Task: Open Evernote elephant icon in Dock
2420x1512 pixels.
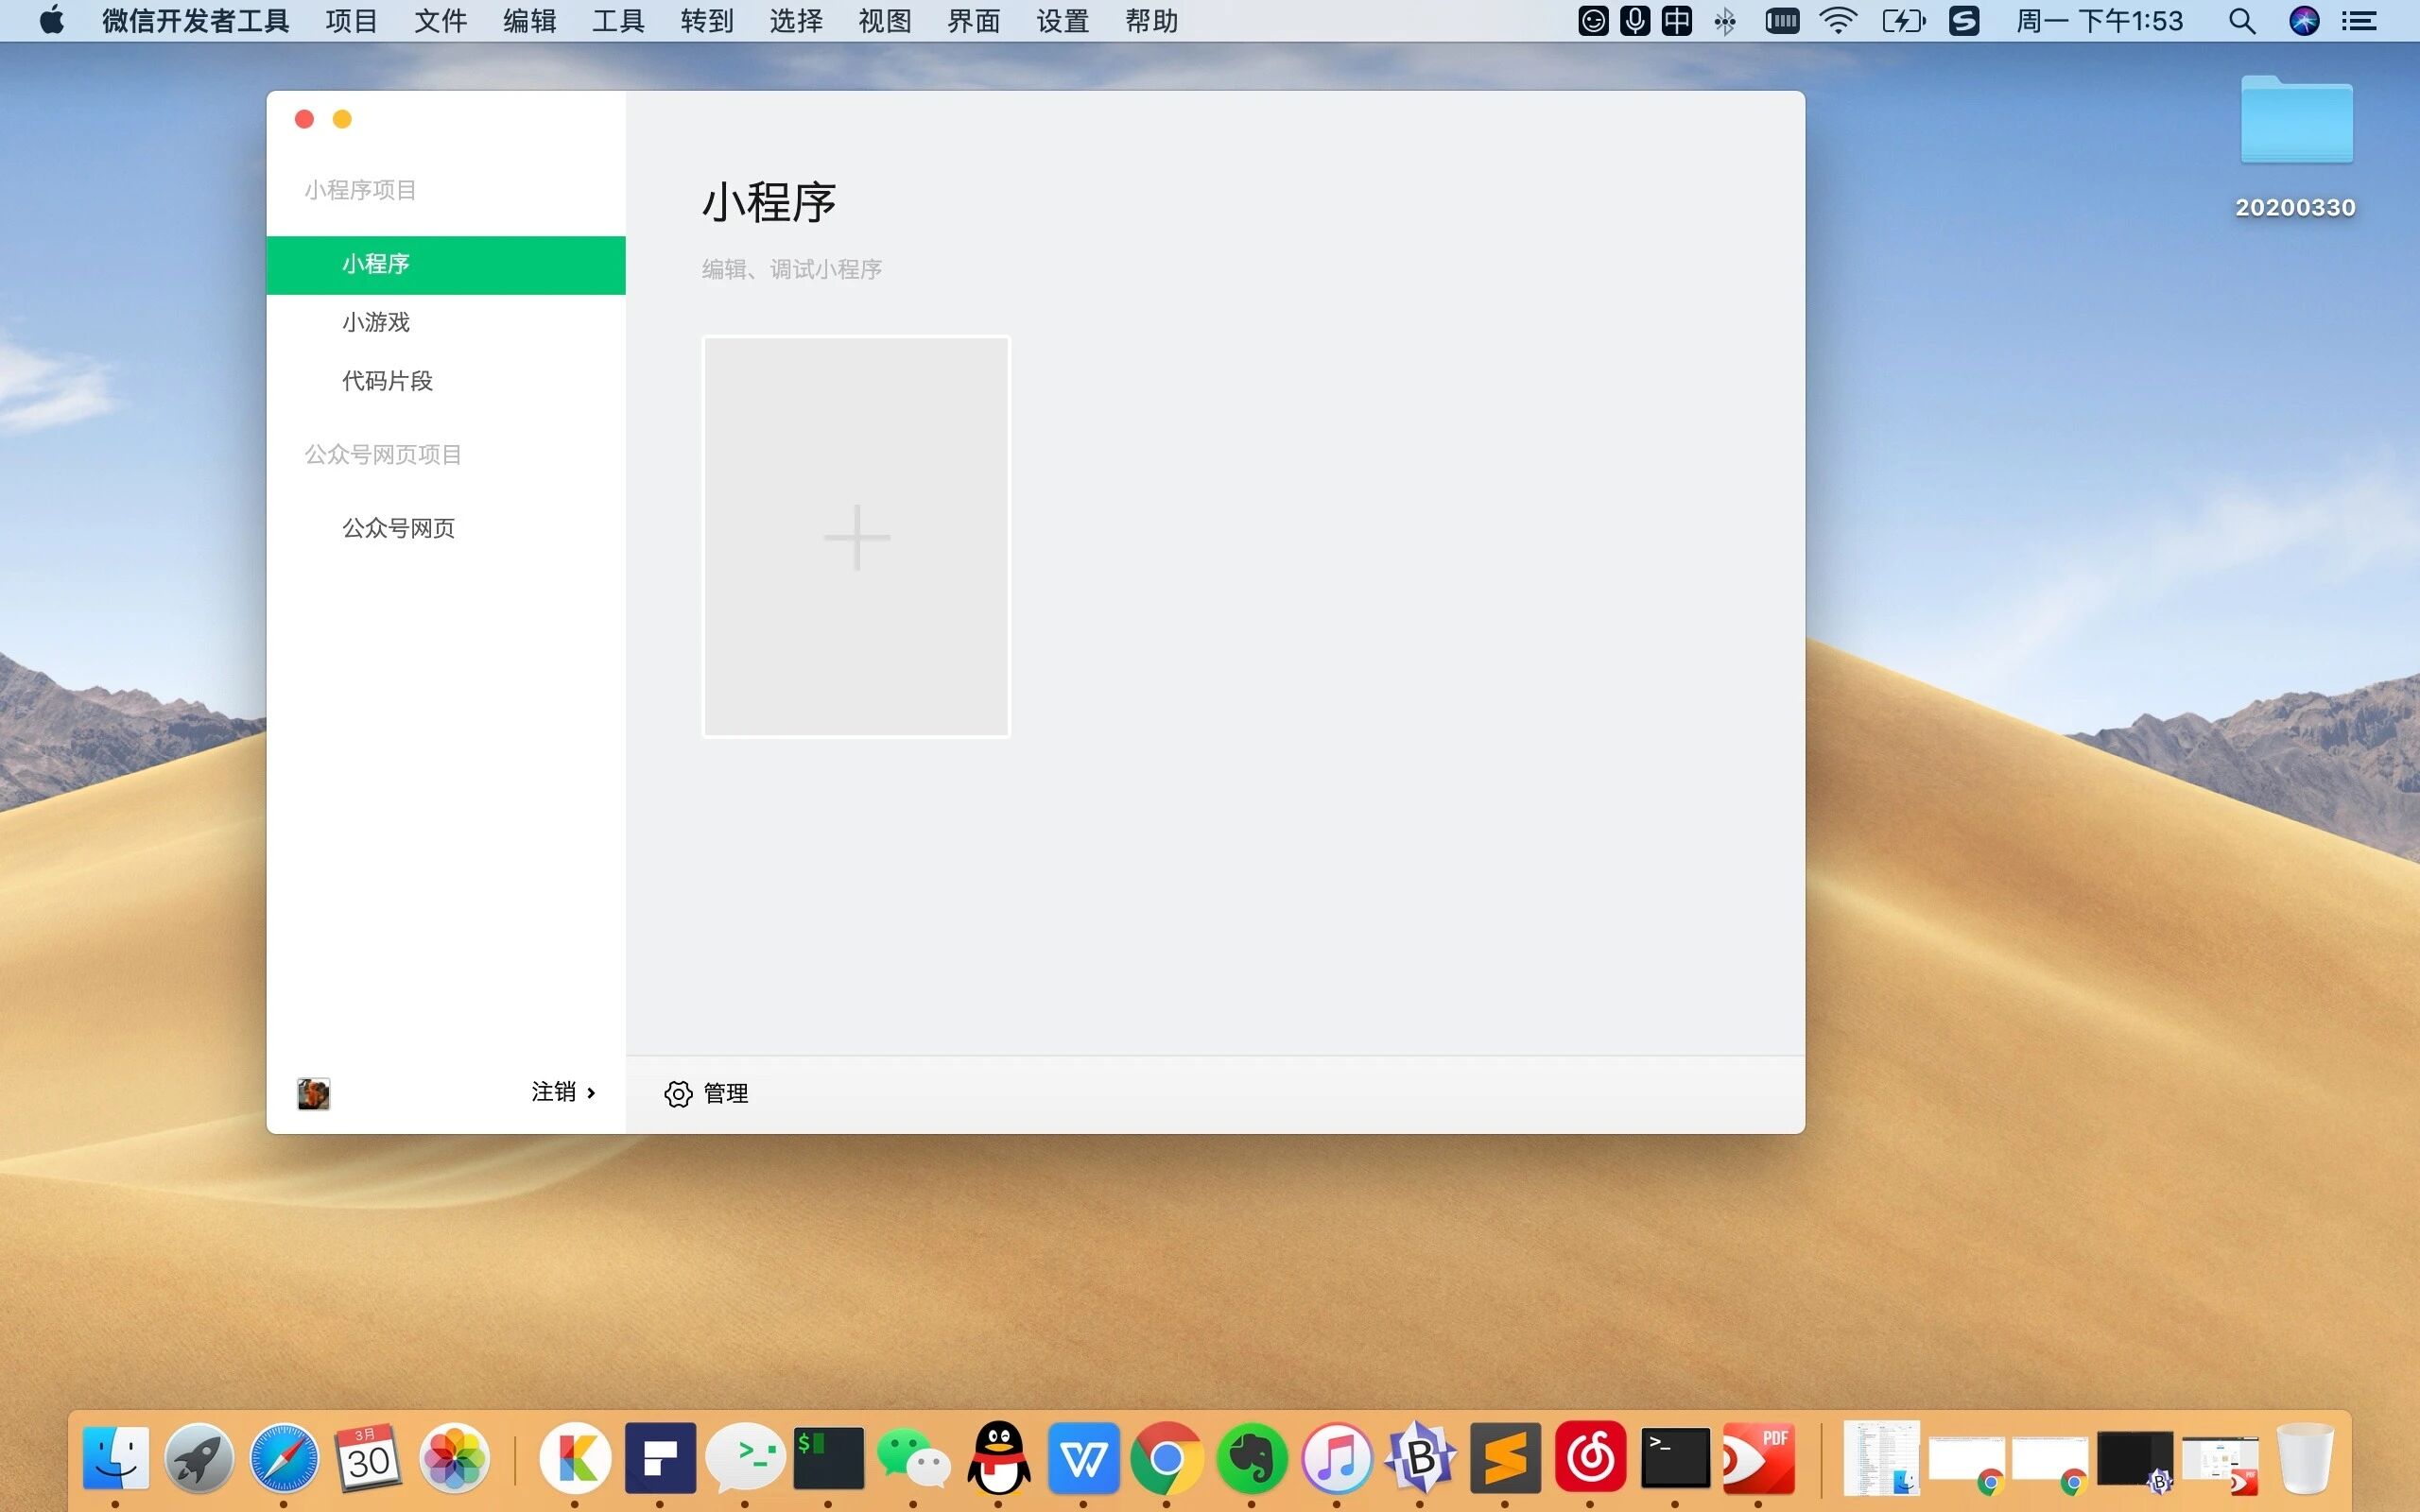Action: [1251, 1457]
